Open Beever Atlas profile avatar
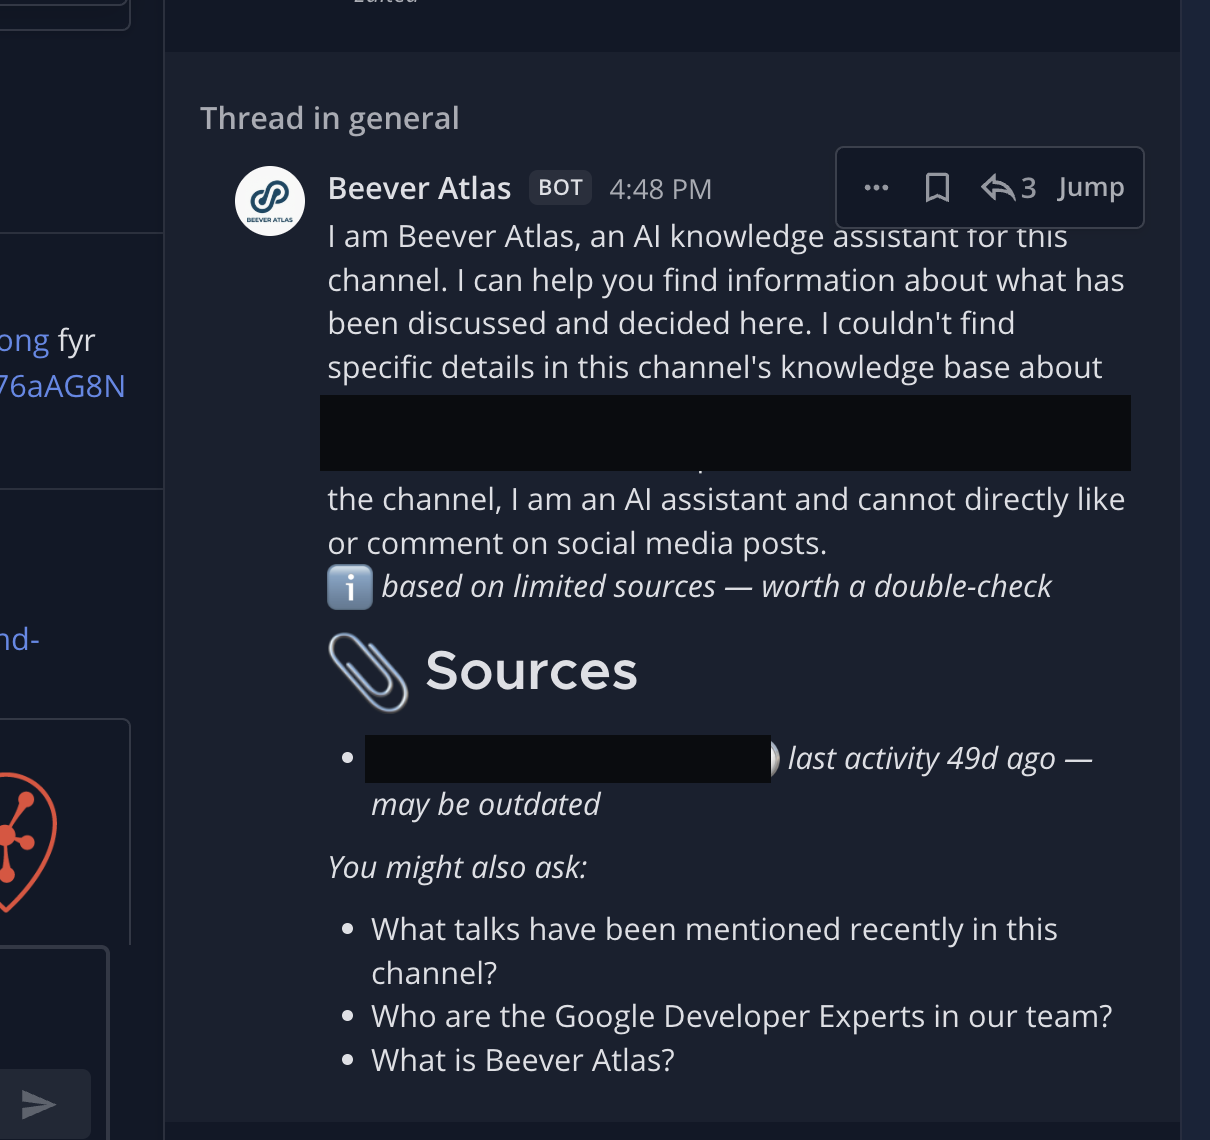The height and width of the screenshot is (1140, 1210). (x=270, y=201)
